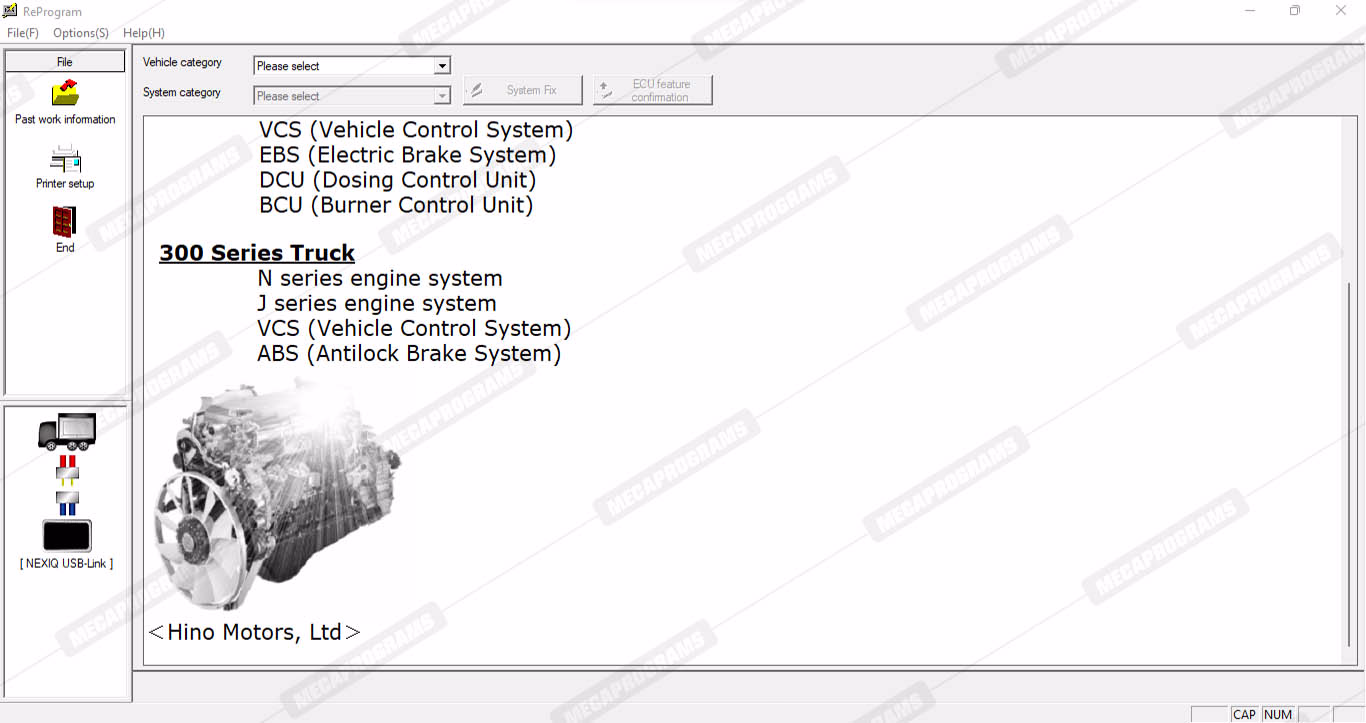Click 'BCU (Burner Control Unit)' line

(x=396, y=205)
